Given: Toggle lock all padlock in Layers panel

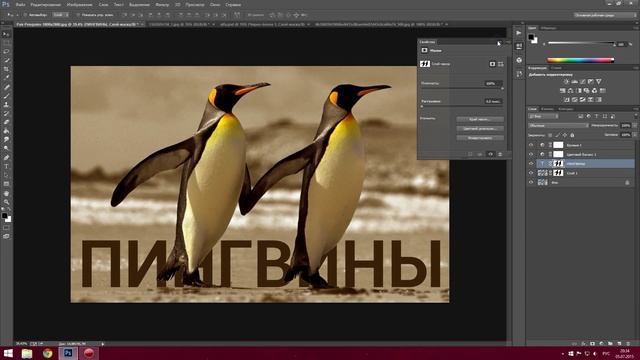Looking at the screenshot, I should [572, 135].
